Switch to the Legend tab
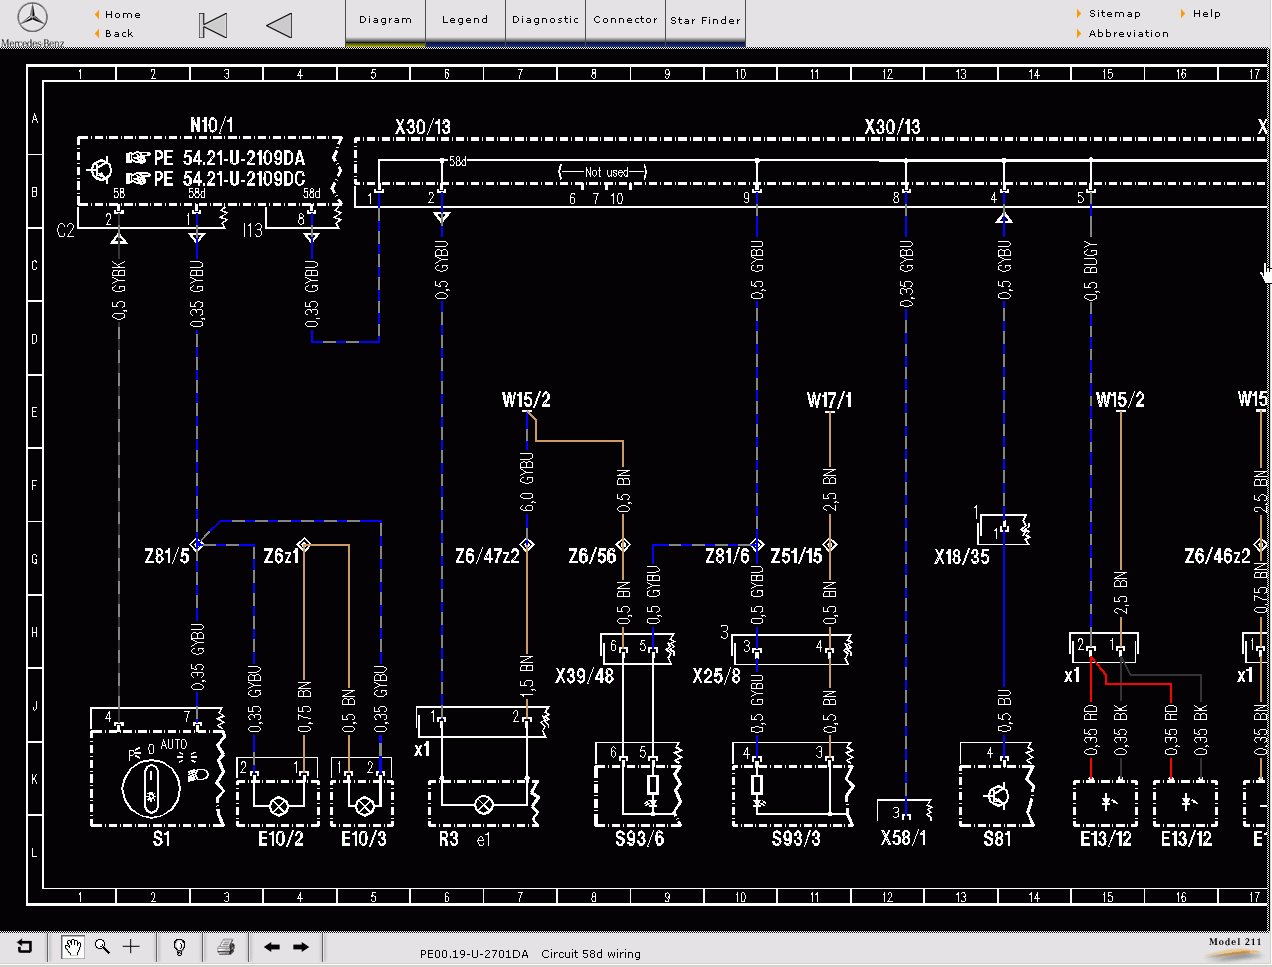 pos(464,19)
